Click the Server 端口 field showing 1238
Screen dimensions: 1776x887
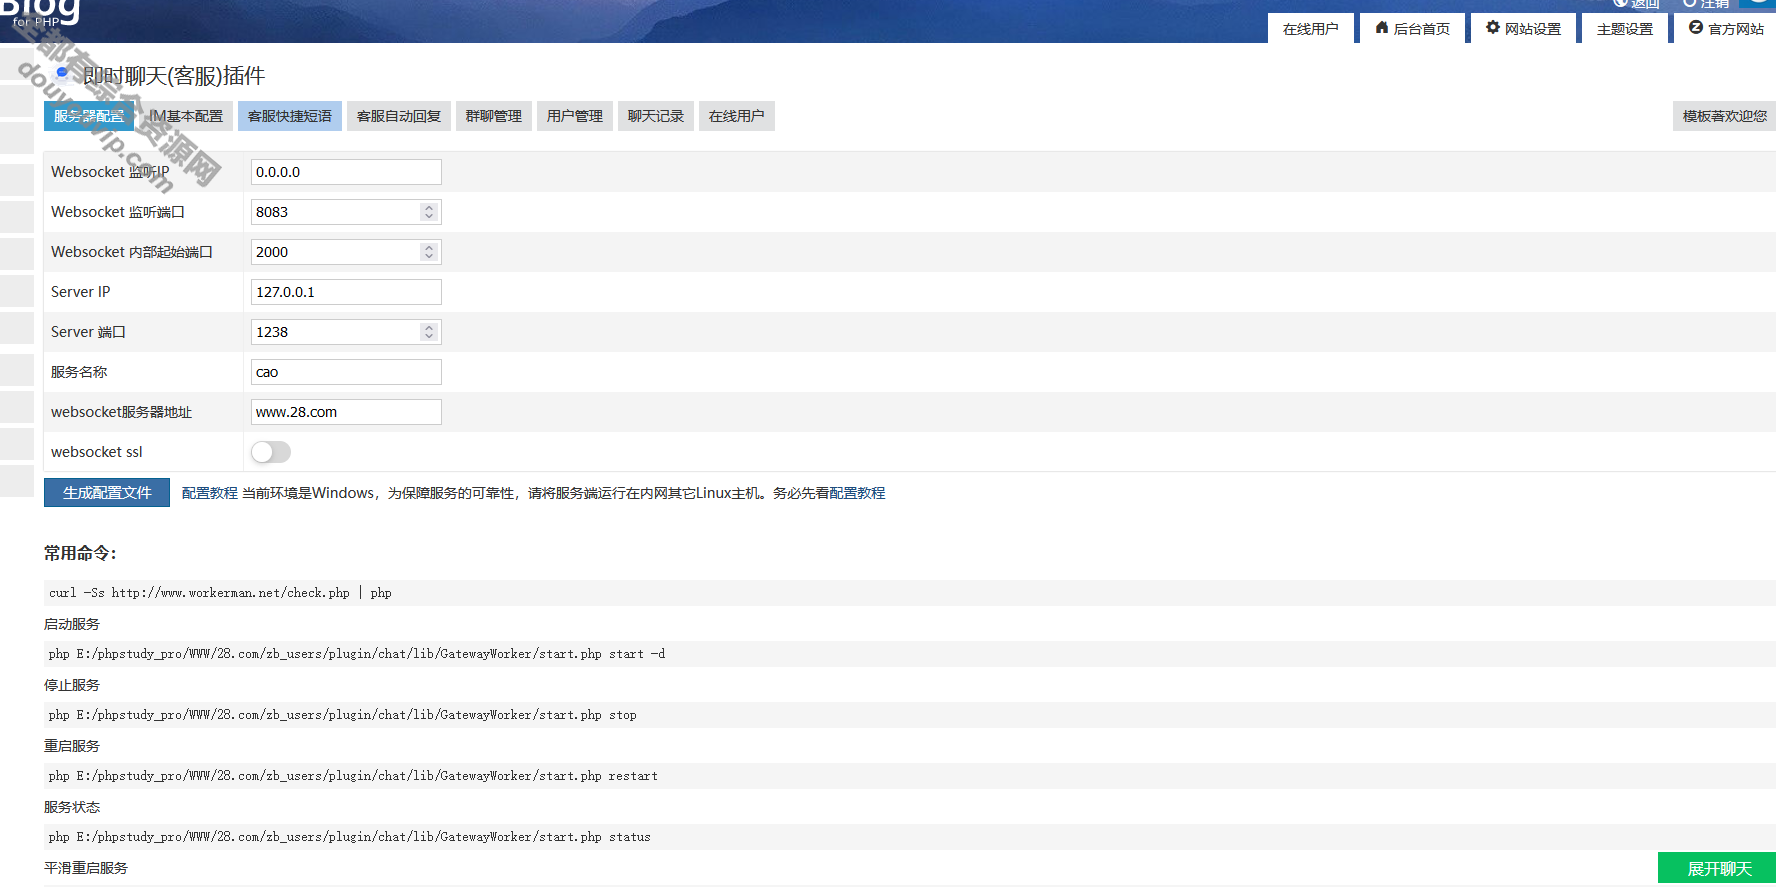point(346,332)
